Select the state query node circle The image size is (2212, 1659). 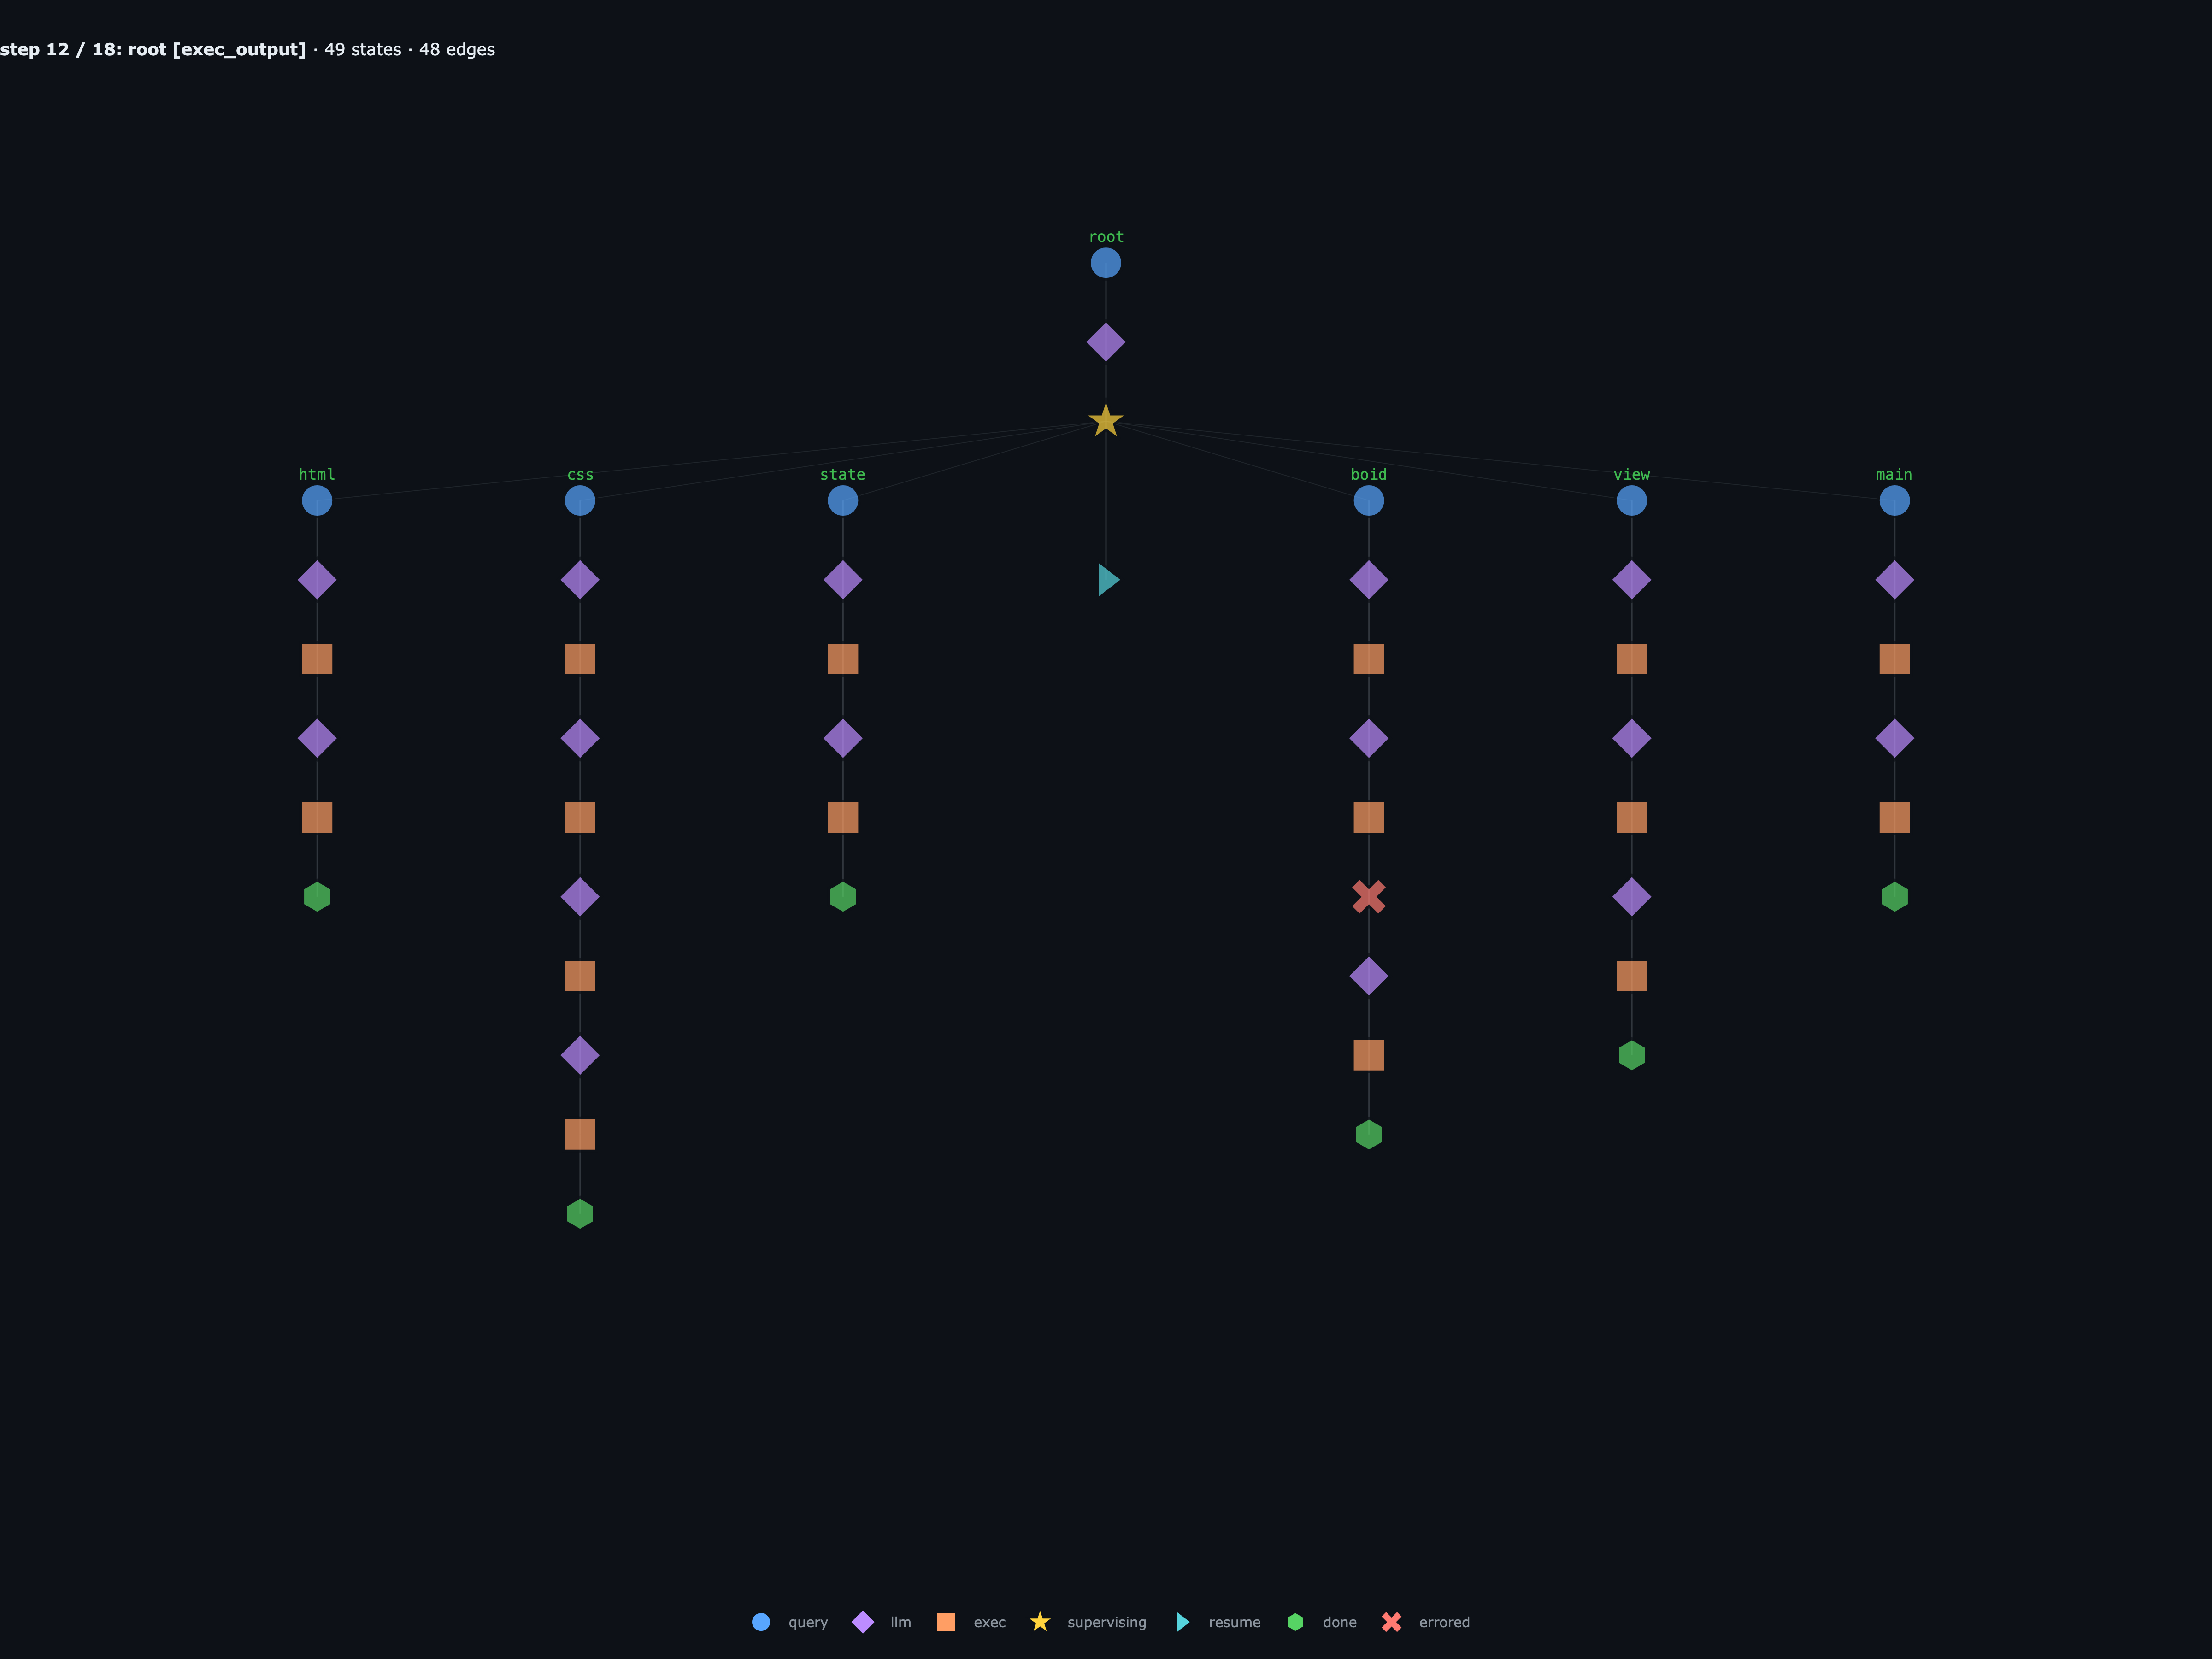pyautogui.click(x=843, y=500)
